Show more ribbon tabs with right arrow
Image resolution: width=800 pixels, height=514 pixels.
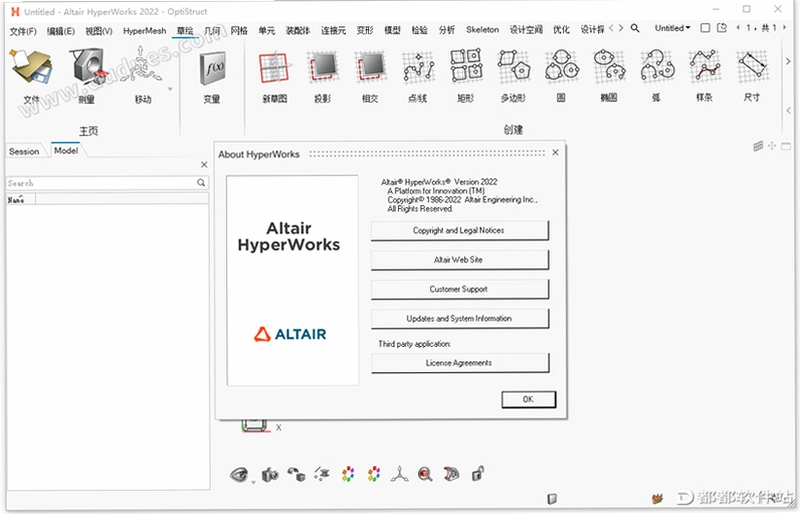tap(621, 28)
